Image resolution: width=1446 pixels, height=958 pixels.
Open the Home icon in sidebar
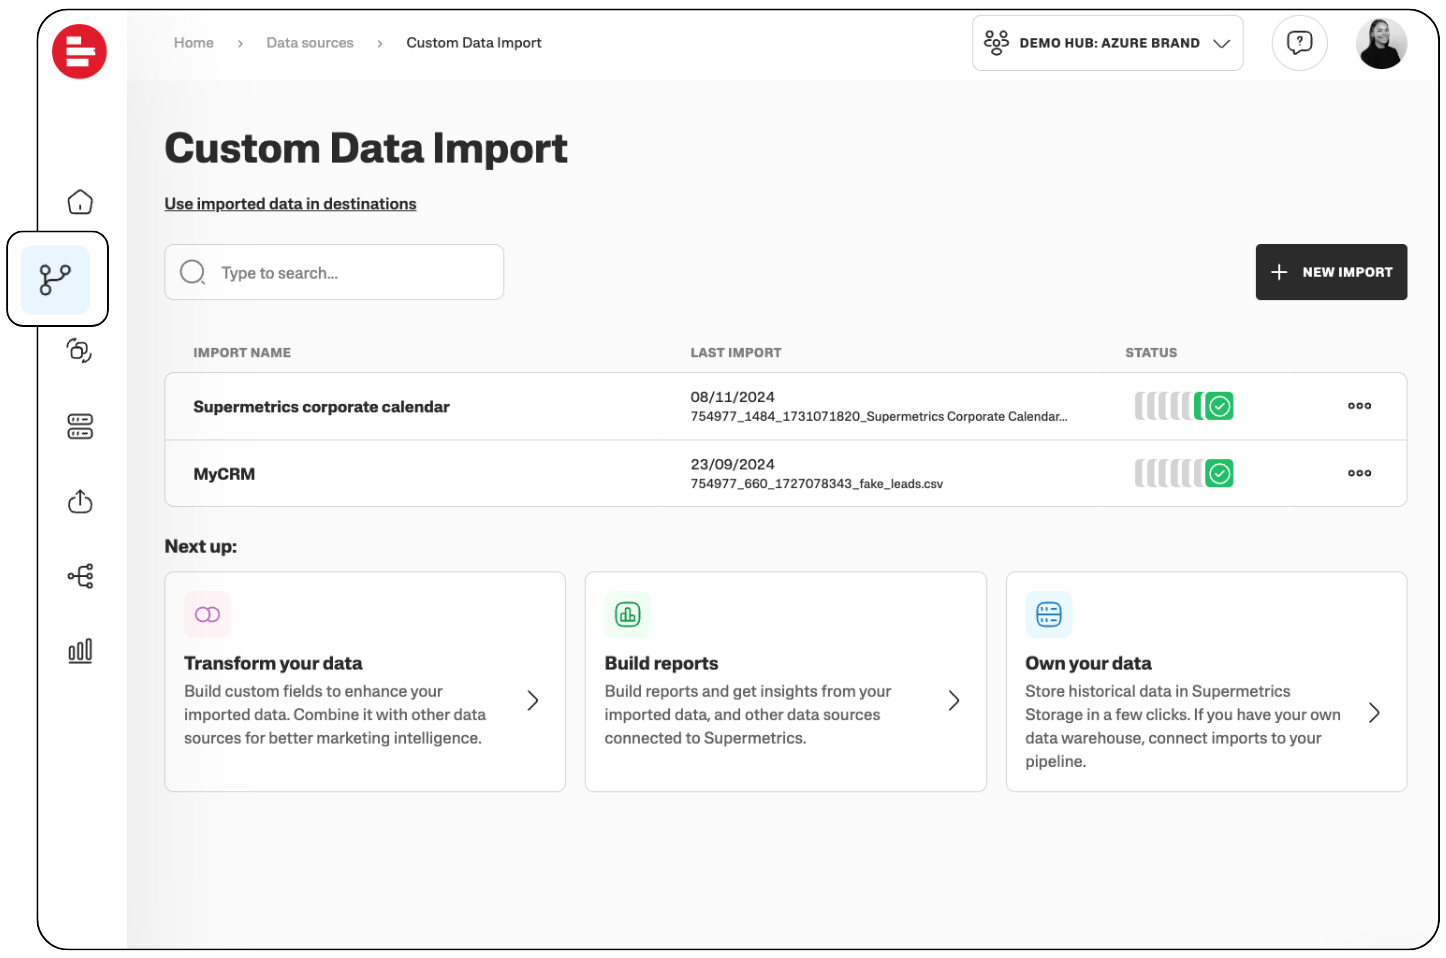click(x=80, y=202)
